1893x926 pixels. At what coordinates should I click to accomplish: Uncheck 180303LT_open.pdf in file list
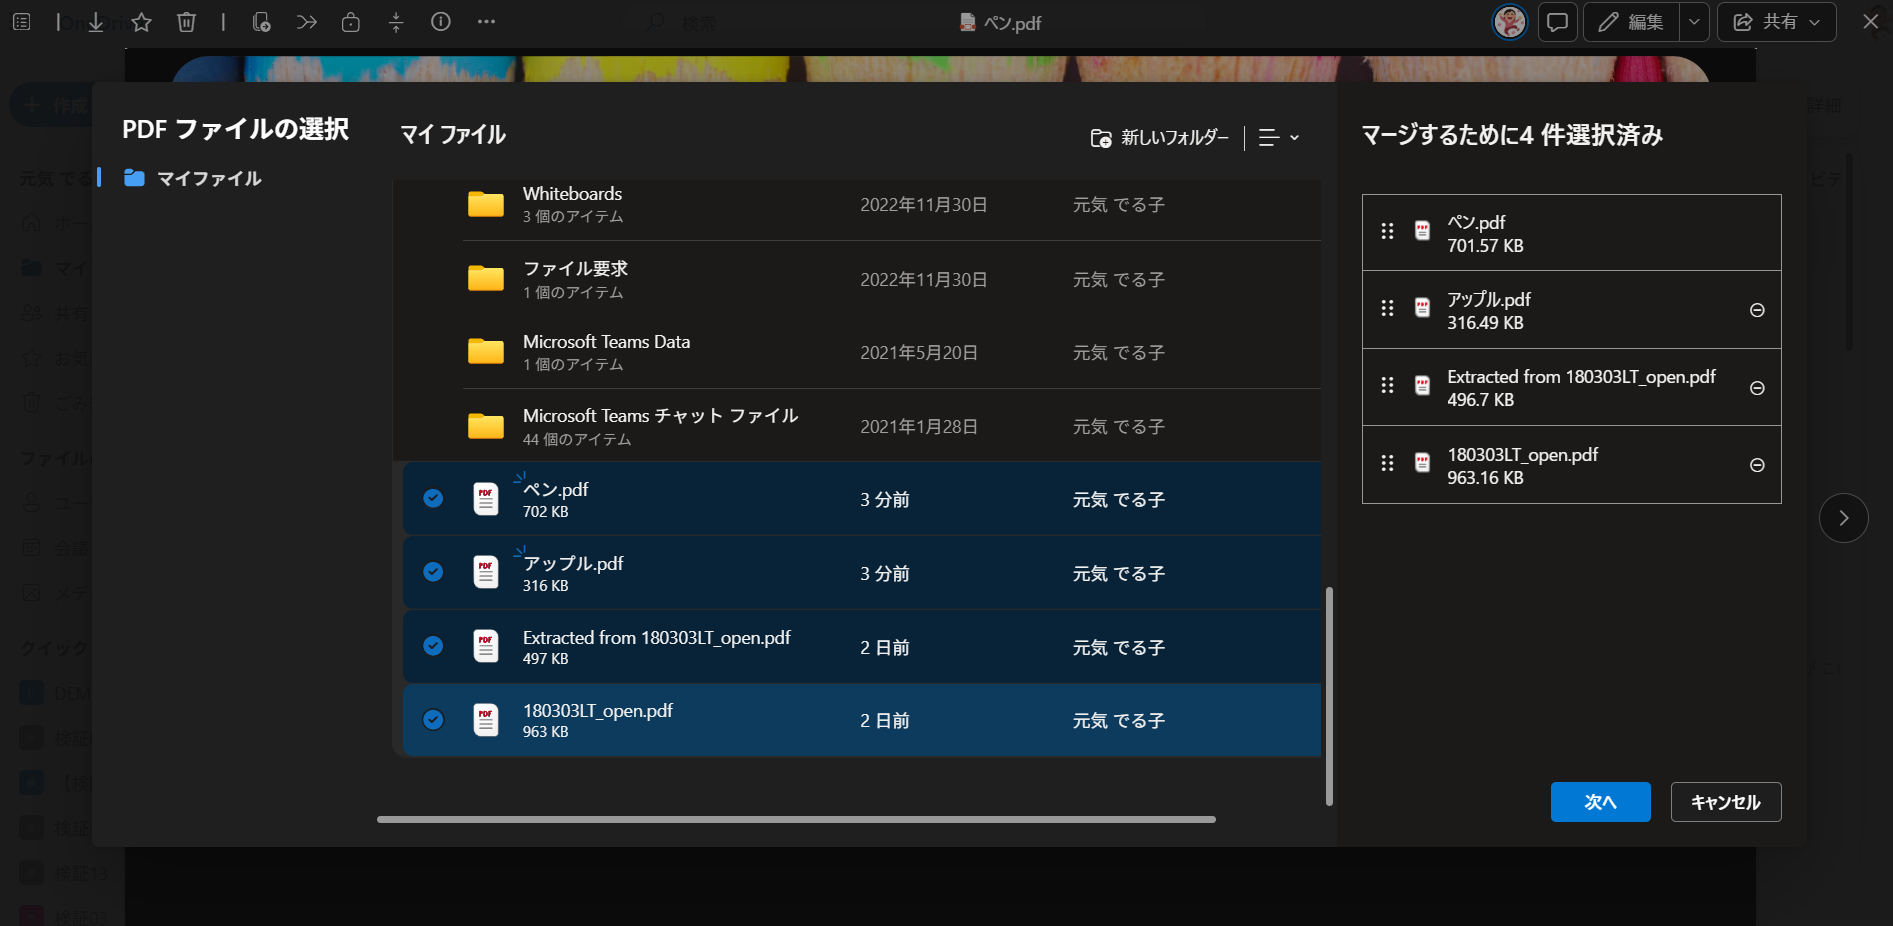pos(433,720)
